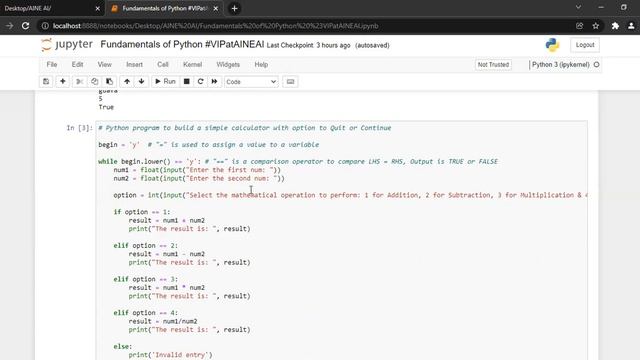Save notebook with the floppy disk icon
This screenshot has width=640, height=360.
tap(46, 82)
